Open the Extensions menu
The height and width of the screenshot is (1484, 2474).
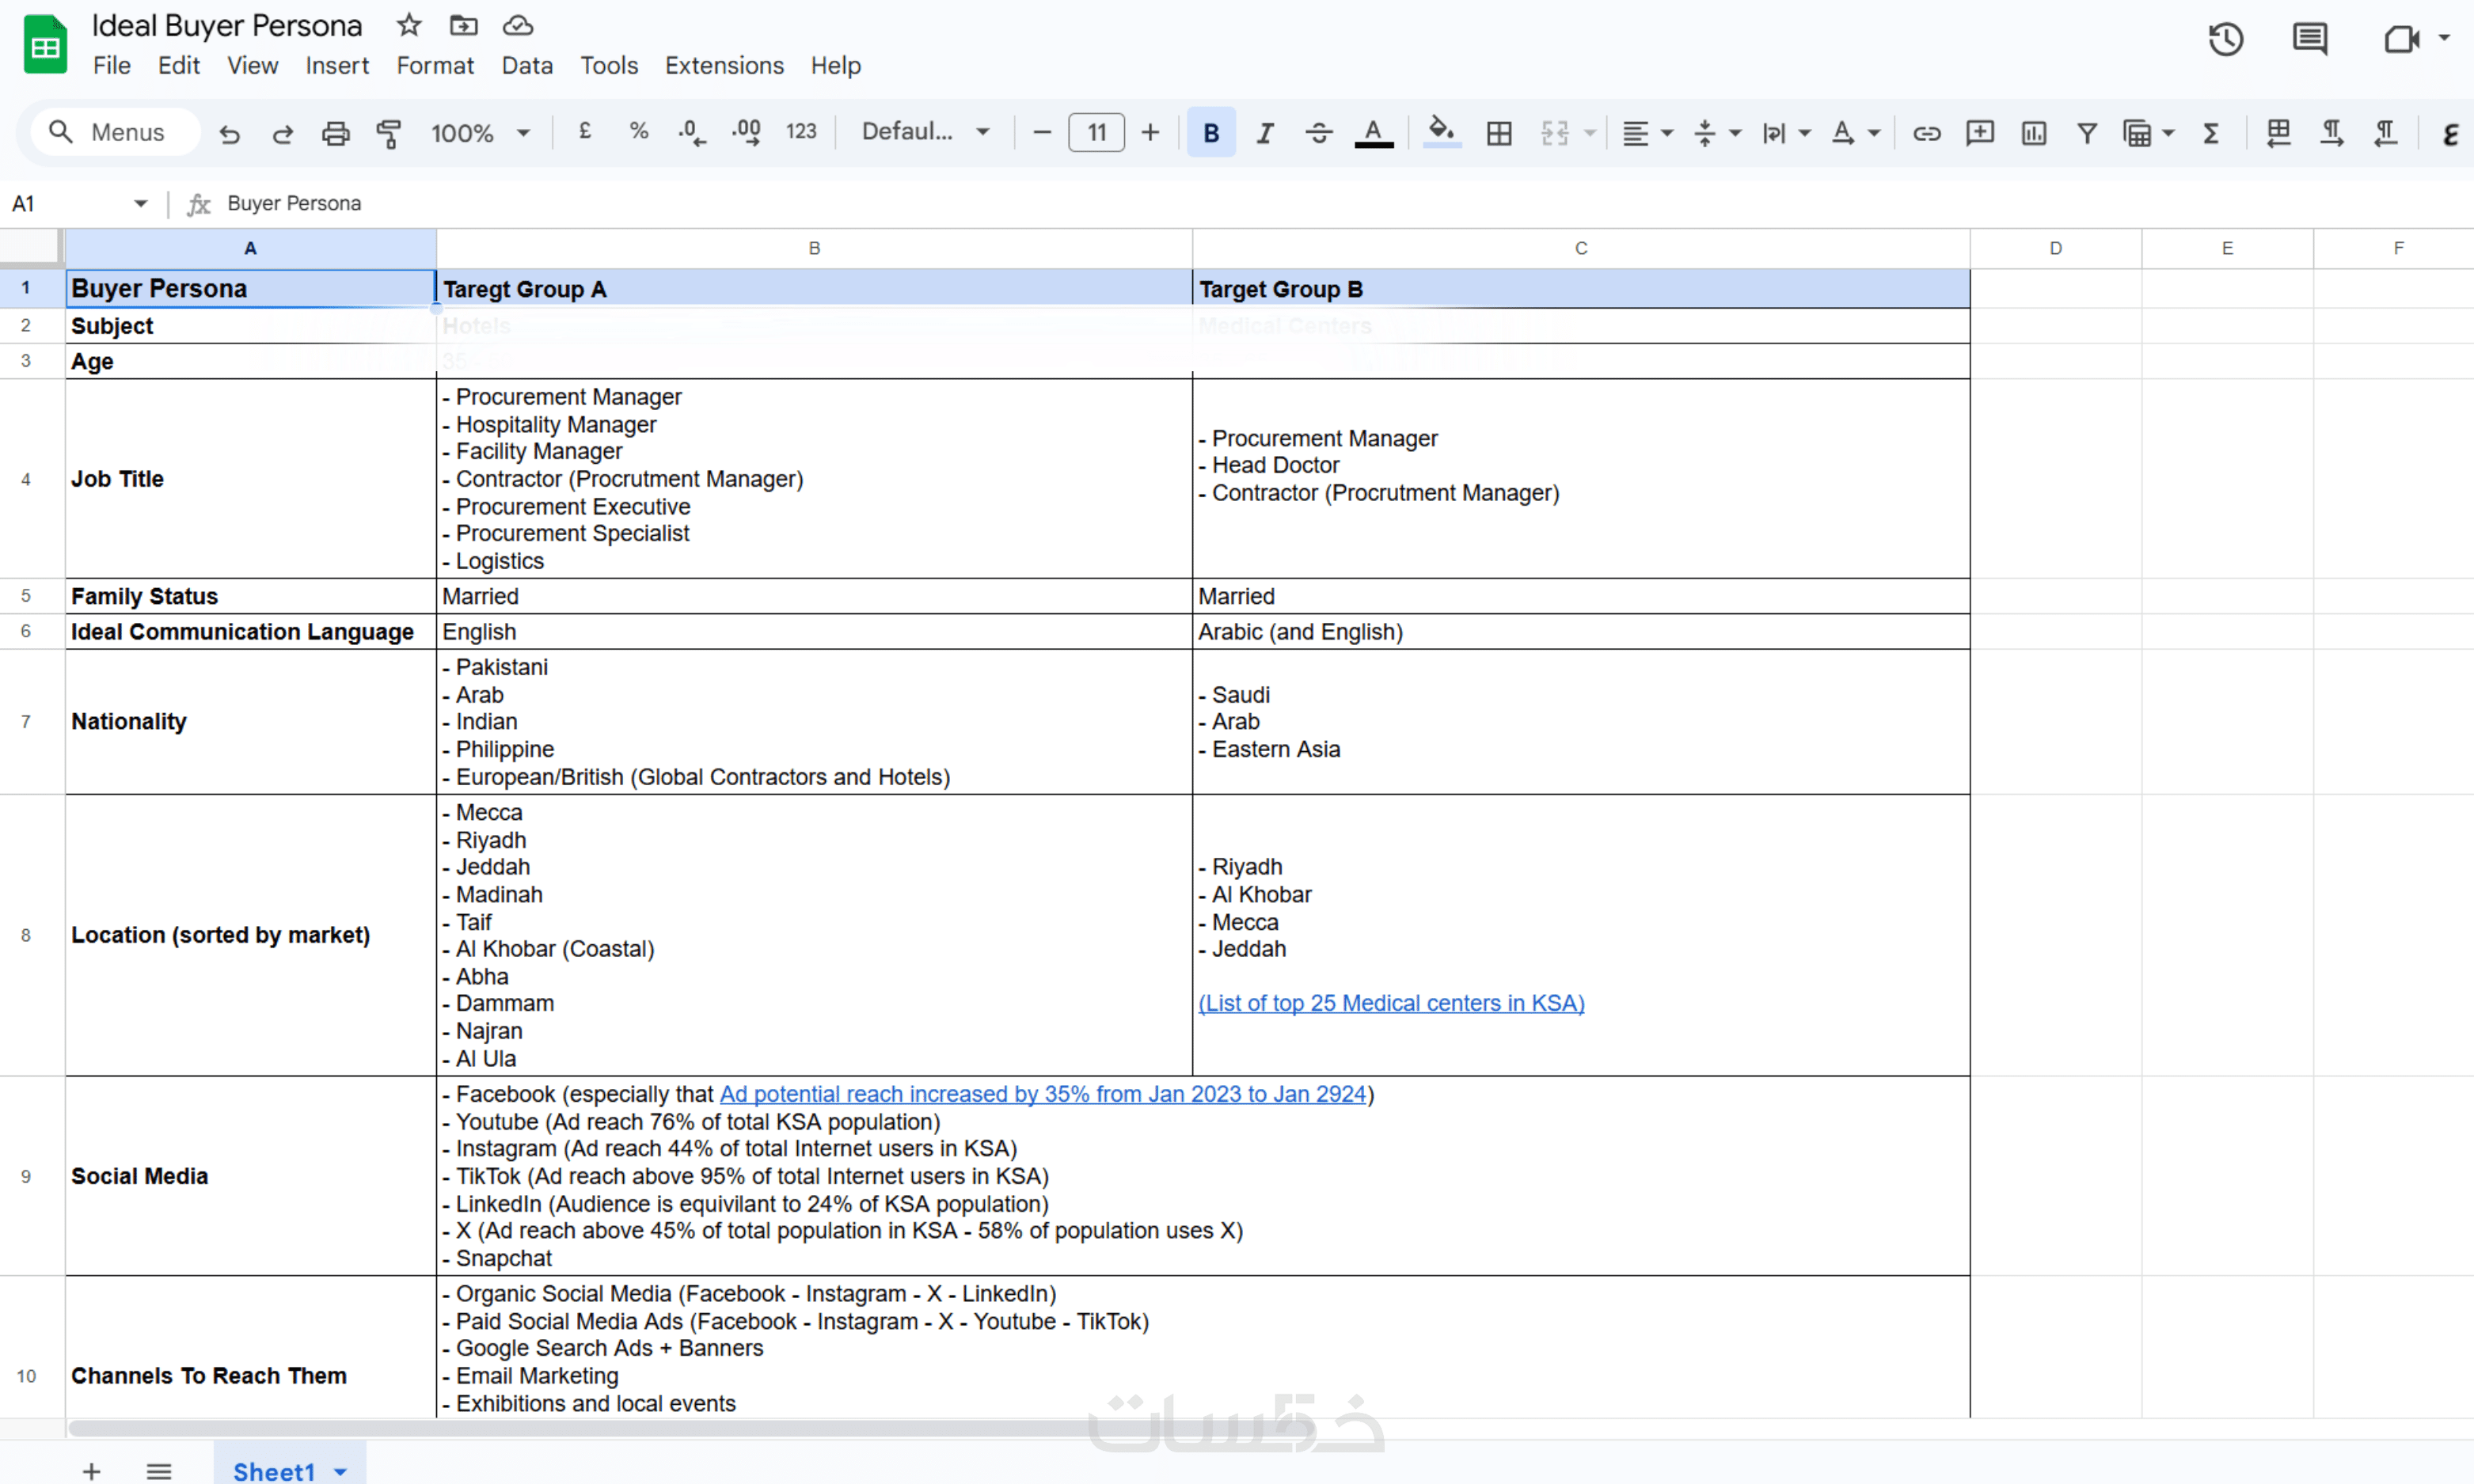(x=723, y=66)
